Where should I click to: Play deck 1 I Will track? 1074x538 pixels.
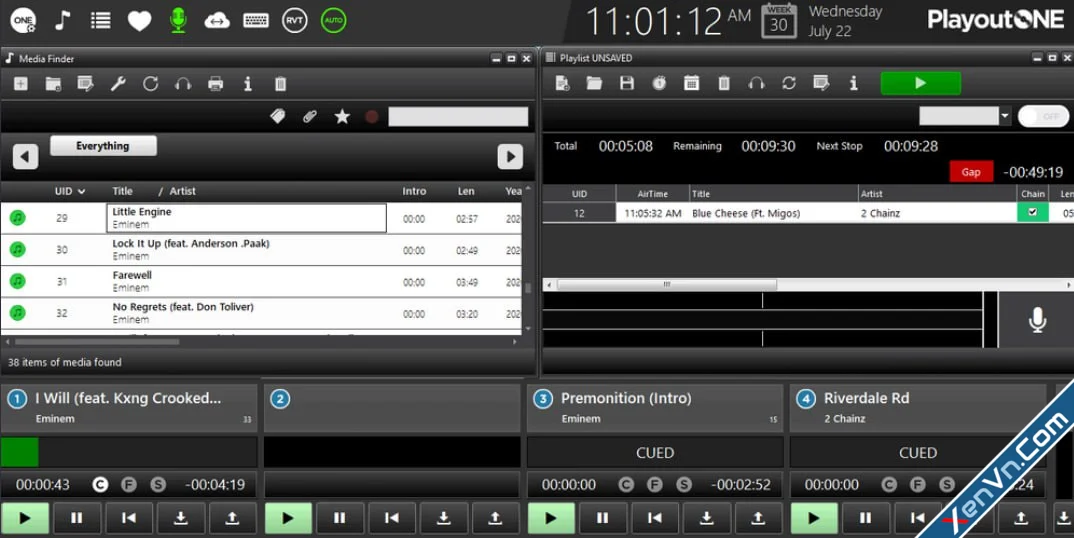[x=25, y=518]
